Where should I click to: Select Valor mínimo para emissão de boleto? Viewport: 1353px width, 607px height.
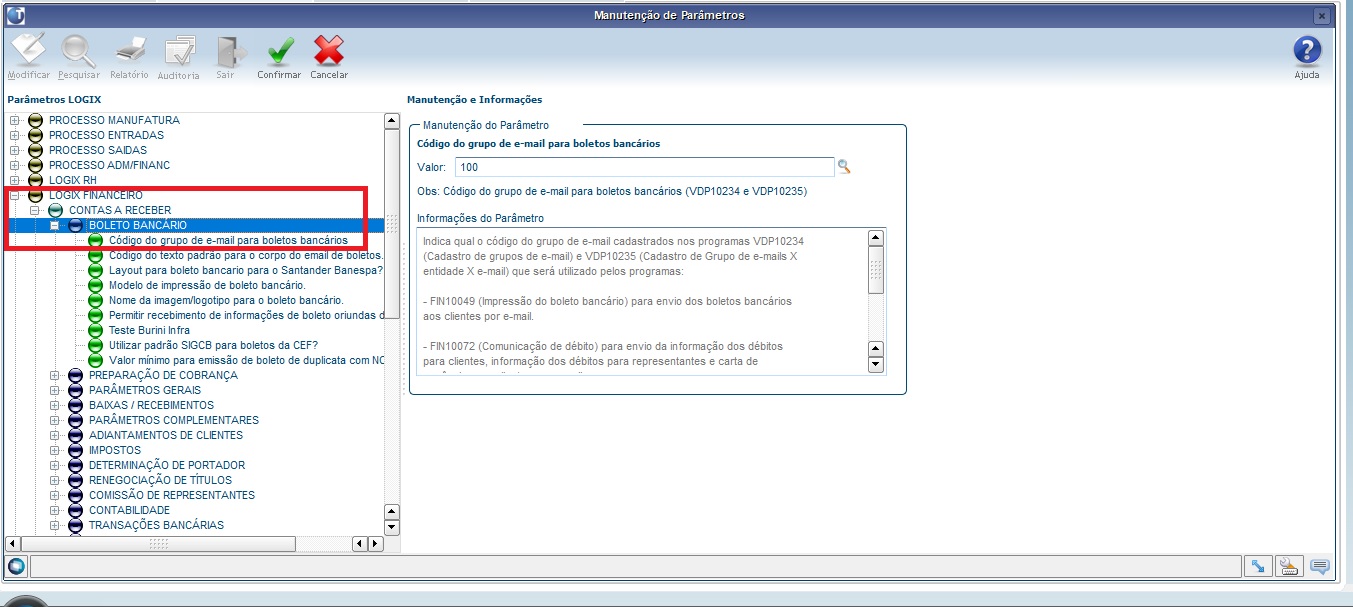[246, 360]
